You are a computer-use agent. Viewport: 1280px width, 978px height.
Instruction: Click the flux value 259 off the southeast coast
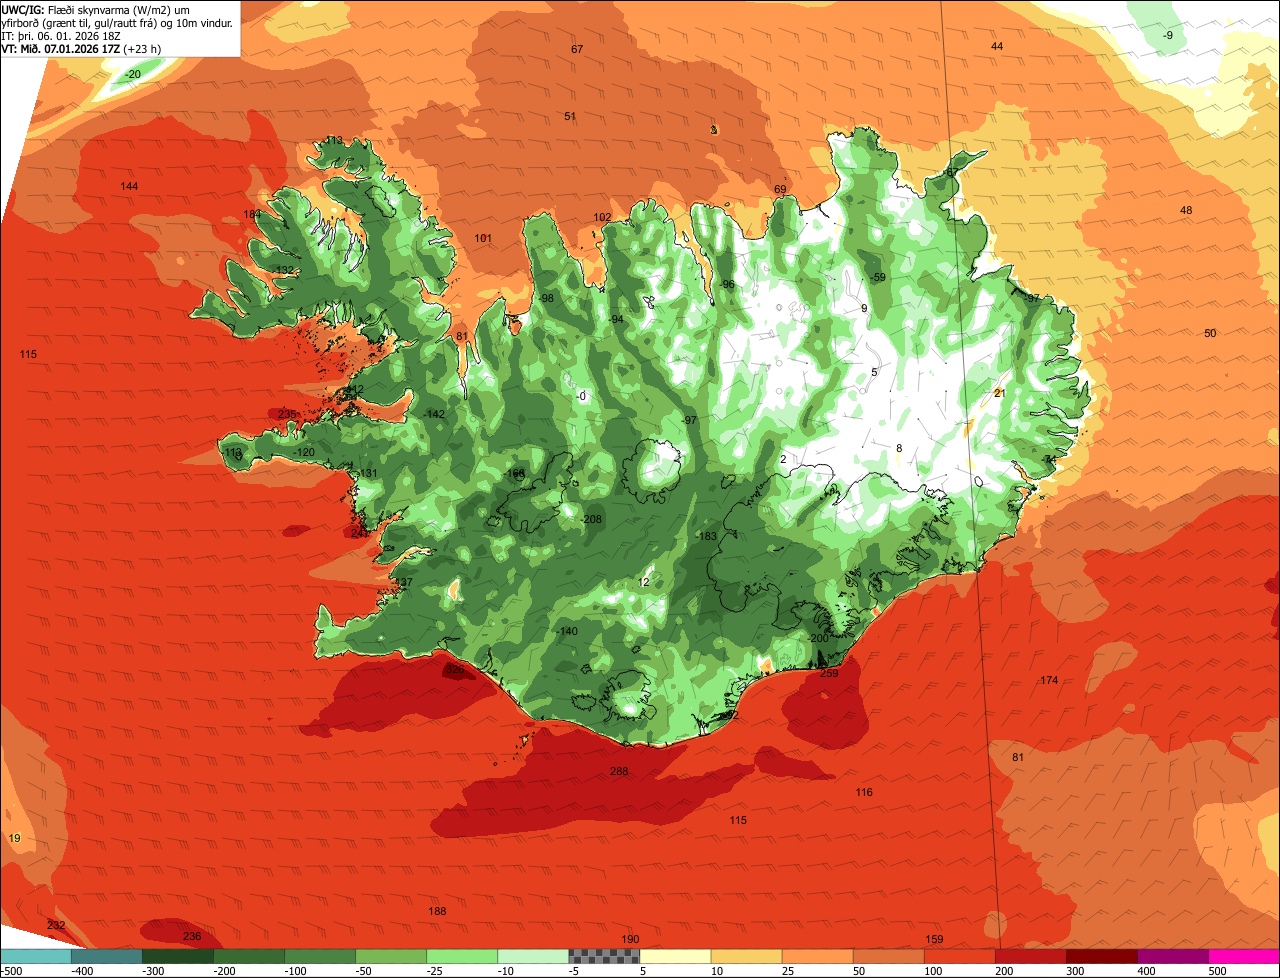click(829, 673)
